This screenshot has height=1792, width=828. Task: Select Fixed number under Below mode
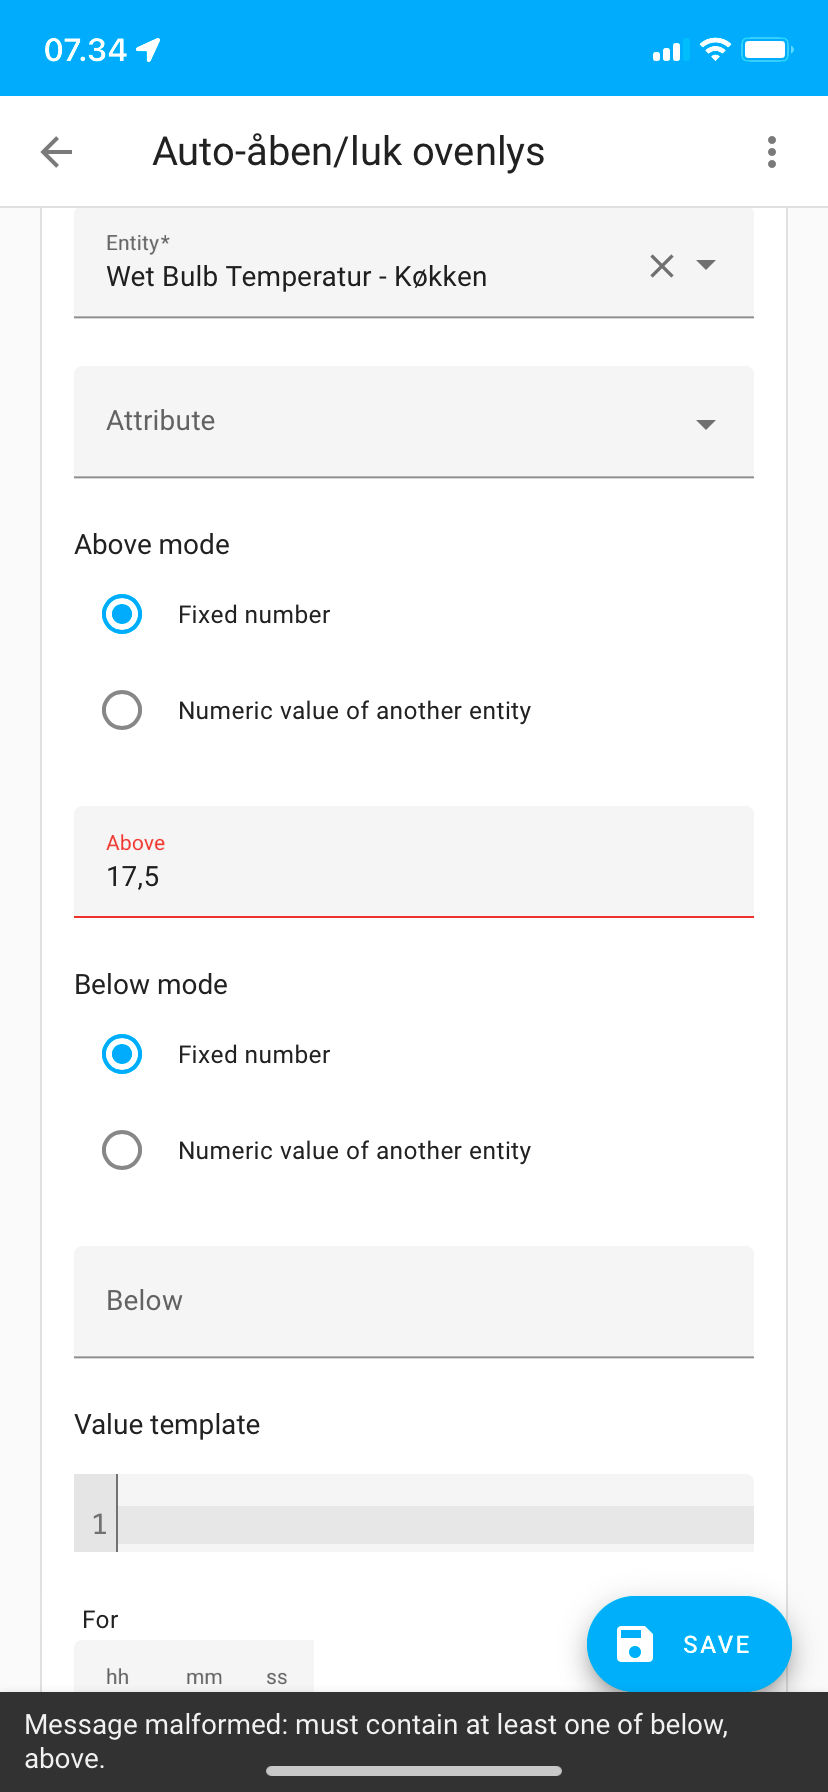click(121, 1054)
